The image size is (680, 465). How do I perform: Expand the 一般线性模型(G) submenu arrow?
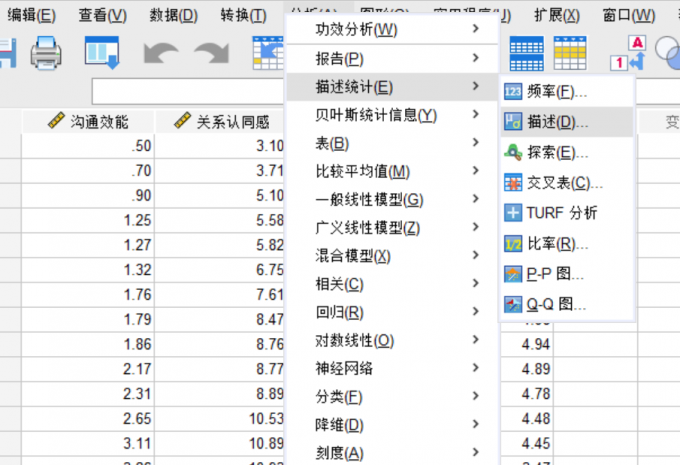476,199
